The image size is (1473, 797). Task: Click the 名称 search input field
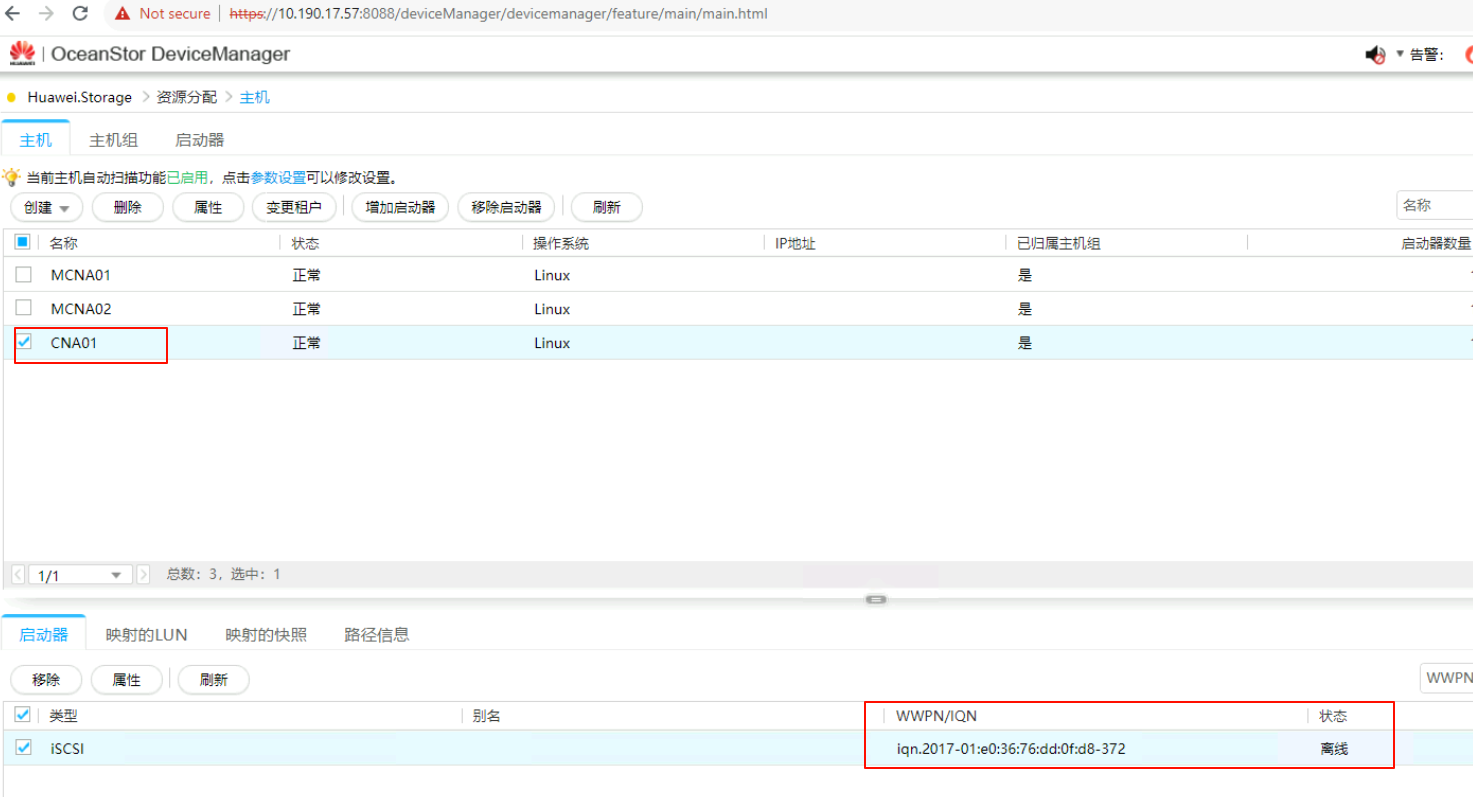[1435, 206]
